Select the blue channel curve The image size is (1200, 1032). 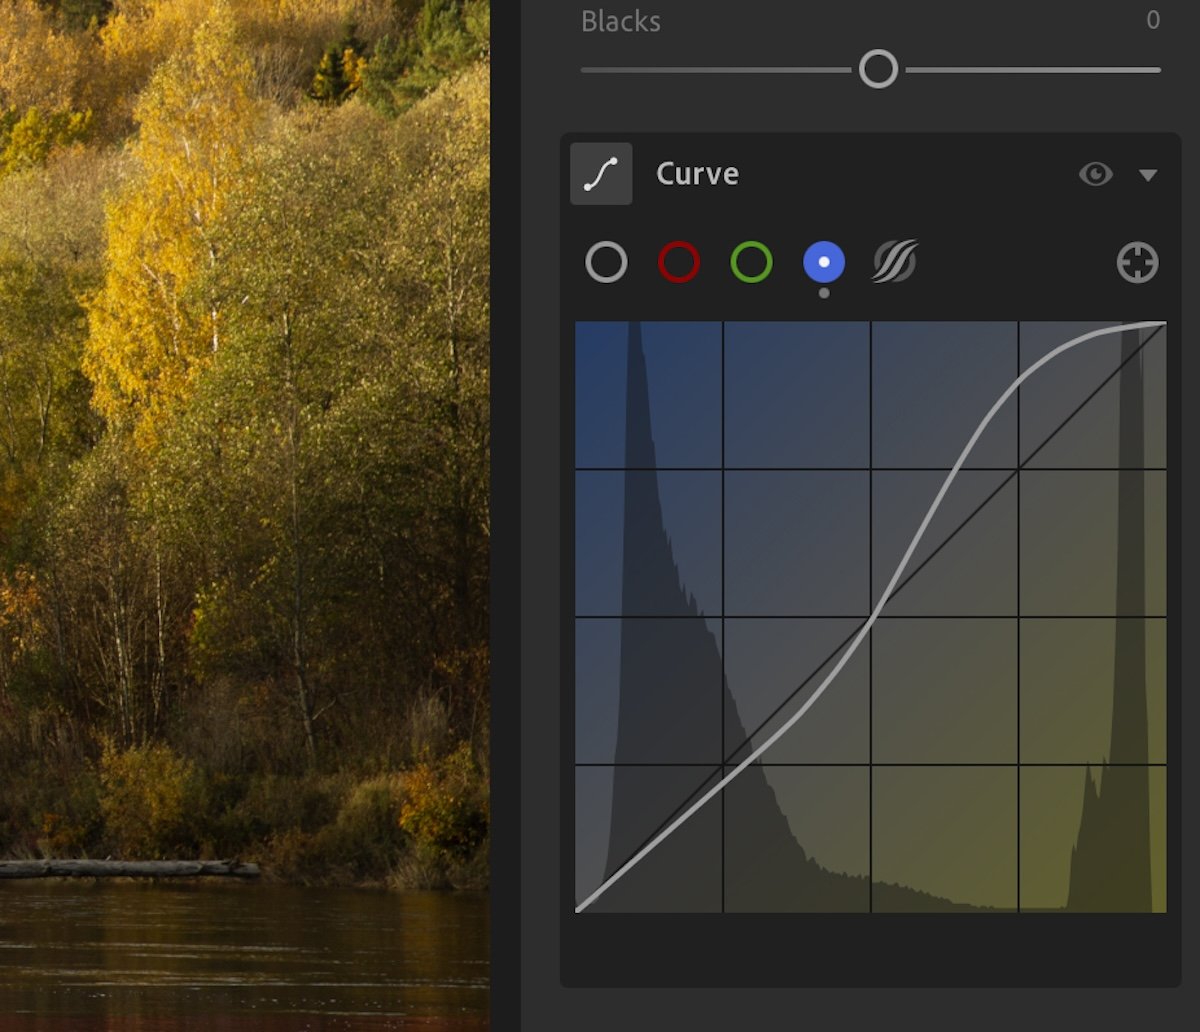point(824,261)
